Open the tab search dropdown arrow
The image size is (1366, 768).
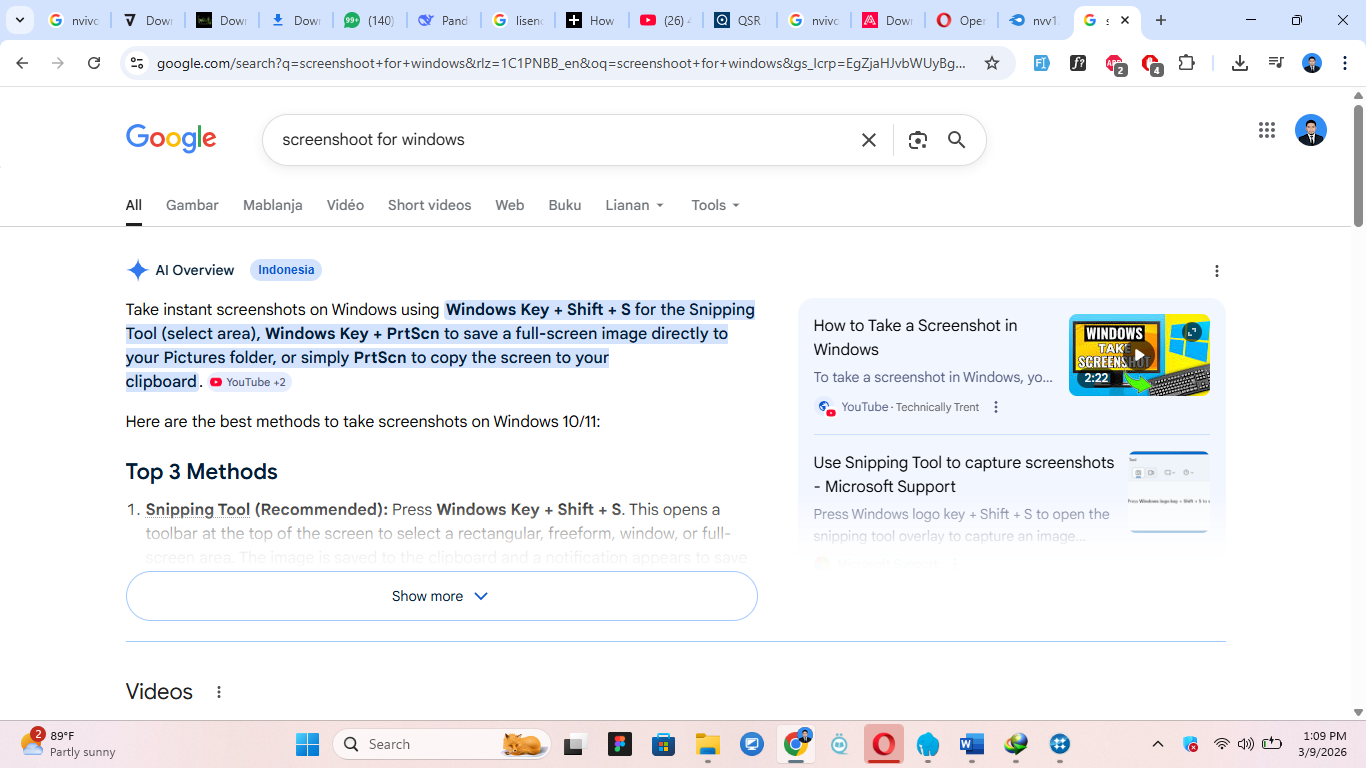(19, 20)
